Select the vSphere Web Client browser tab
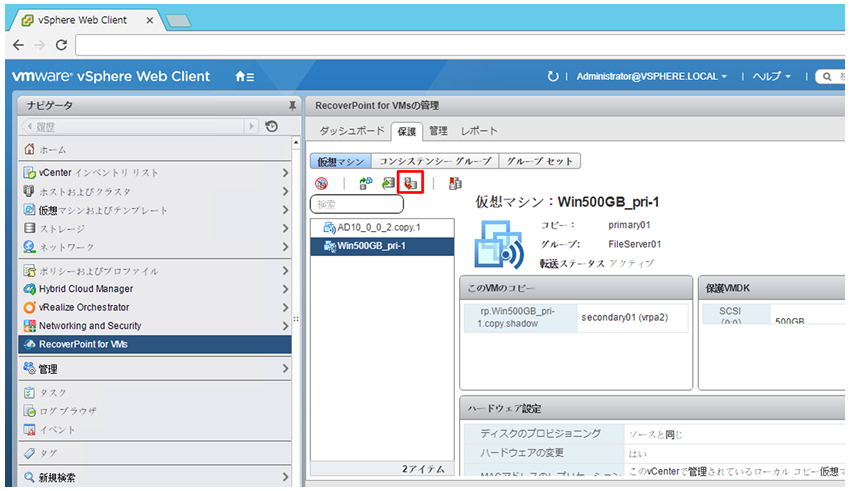Image resolution: width=850 pixels, height=491 pixels. pyautogui.click(x=82, y=20)
